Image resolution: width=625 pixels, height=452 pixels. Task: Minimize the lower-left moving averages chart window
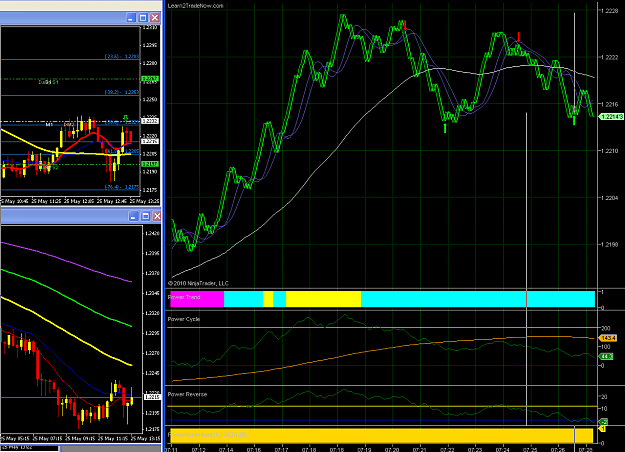[133, 216]
